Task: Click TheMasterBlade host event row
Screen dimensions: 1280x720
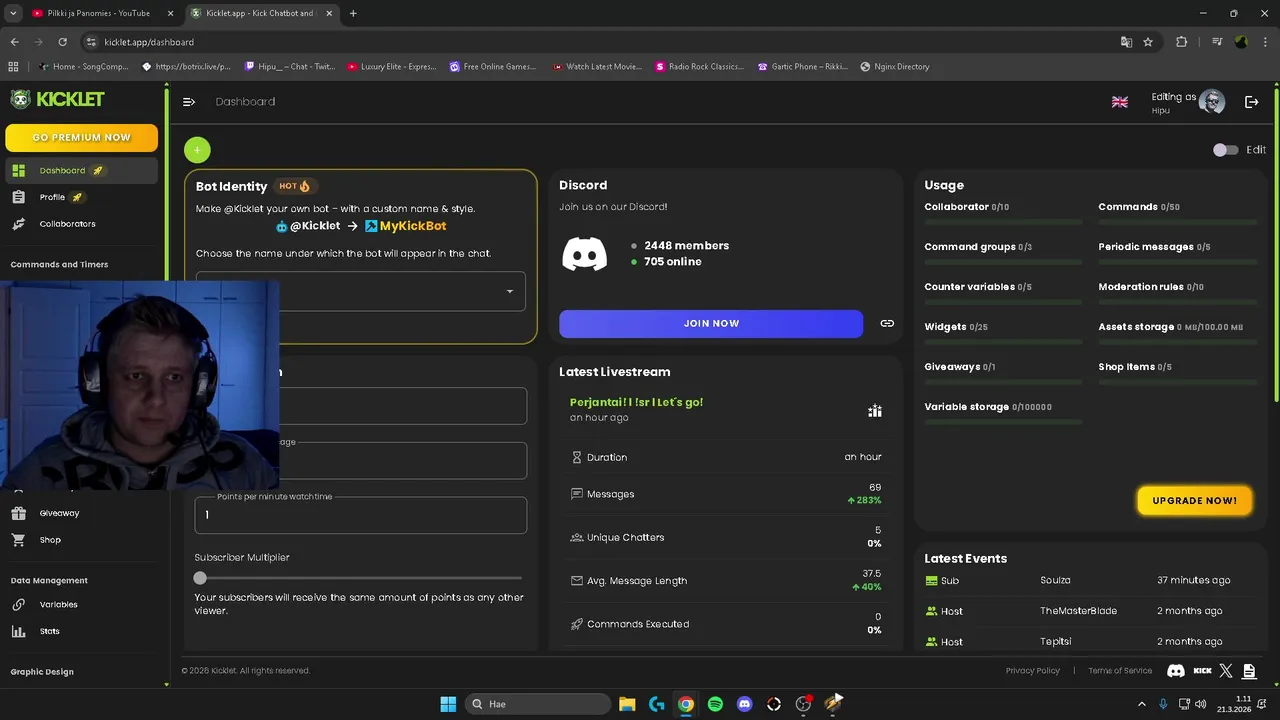Action: tap(1090, 611)
